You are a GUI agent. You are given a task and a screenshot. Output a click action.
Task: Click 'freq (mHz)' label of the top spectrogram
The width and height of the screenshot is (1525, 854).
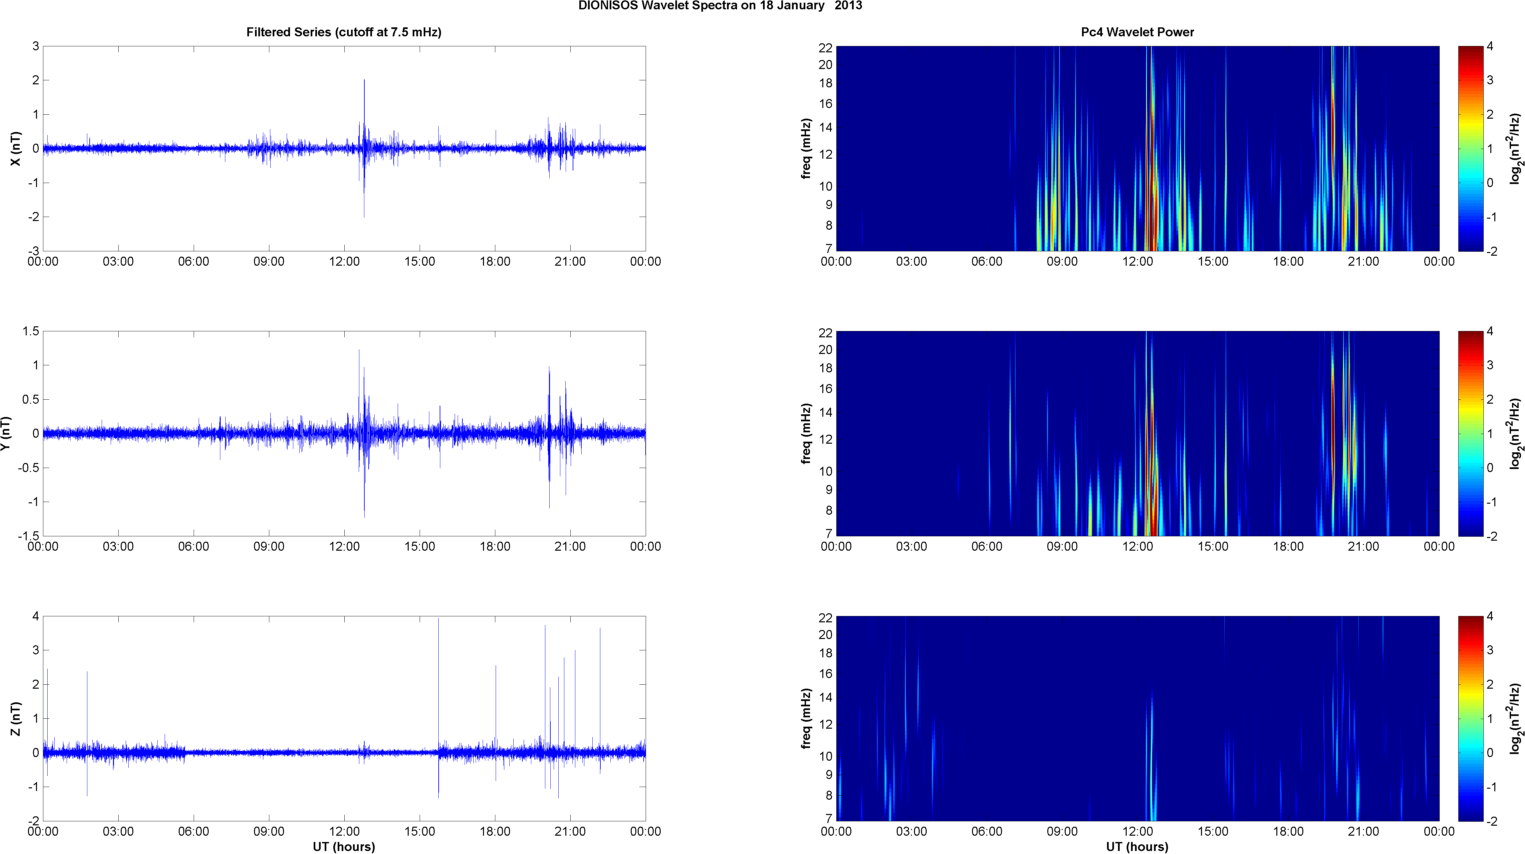(806, 148)
